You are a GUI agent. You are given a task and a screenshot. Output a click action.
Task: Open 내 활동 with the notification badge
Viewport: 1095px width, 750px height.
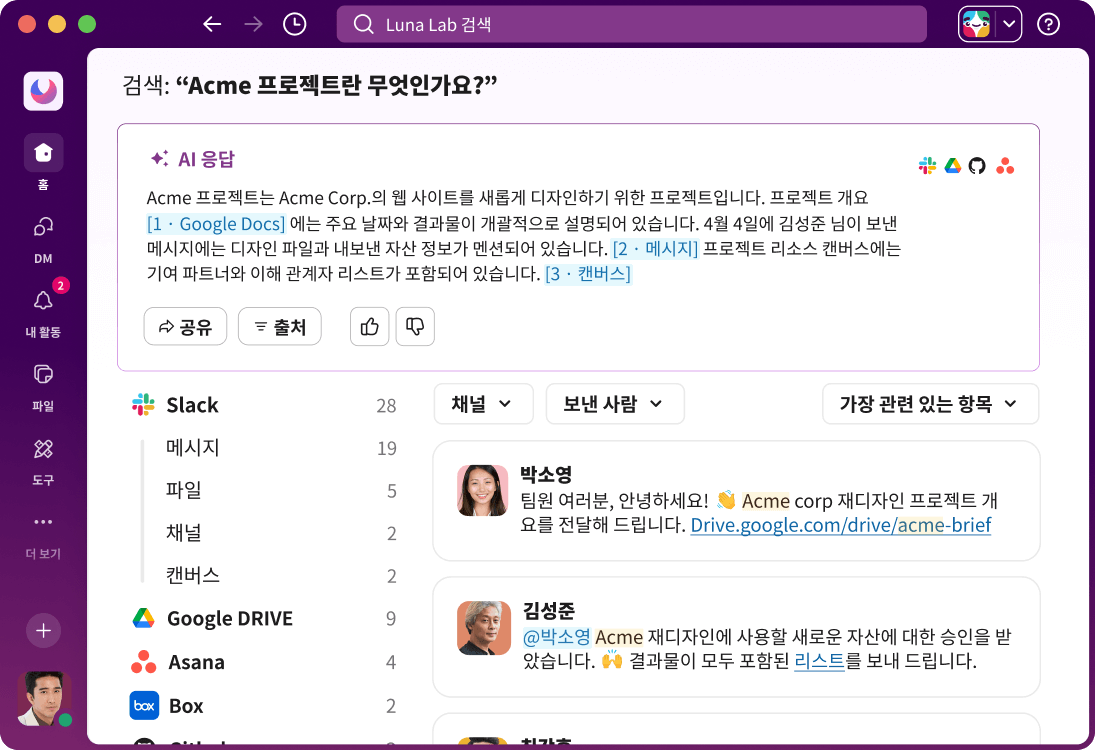pyautogui.click(x=43, y=300)
